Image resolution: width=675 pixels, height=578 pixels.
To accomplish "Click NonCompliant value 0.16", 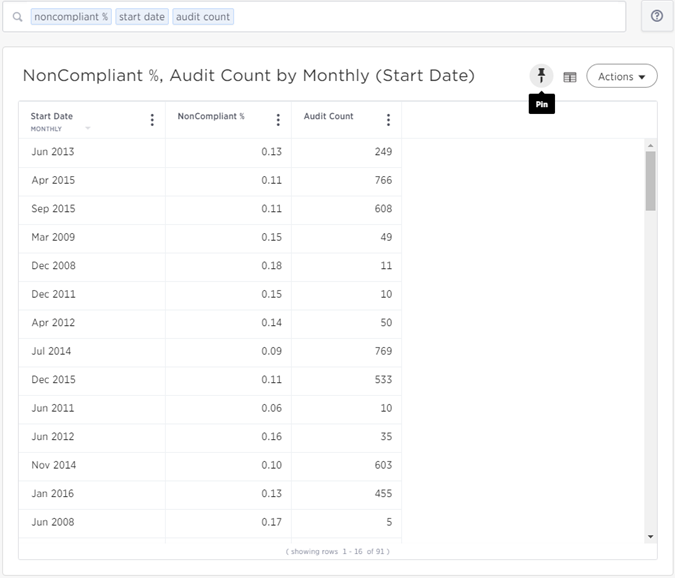I will (271, 436).
